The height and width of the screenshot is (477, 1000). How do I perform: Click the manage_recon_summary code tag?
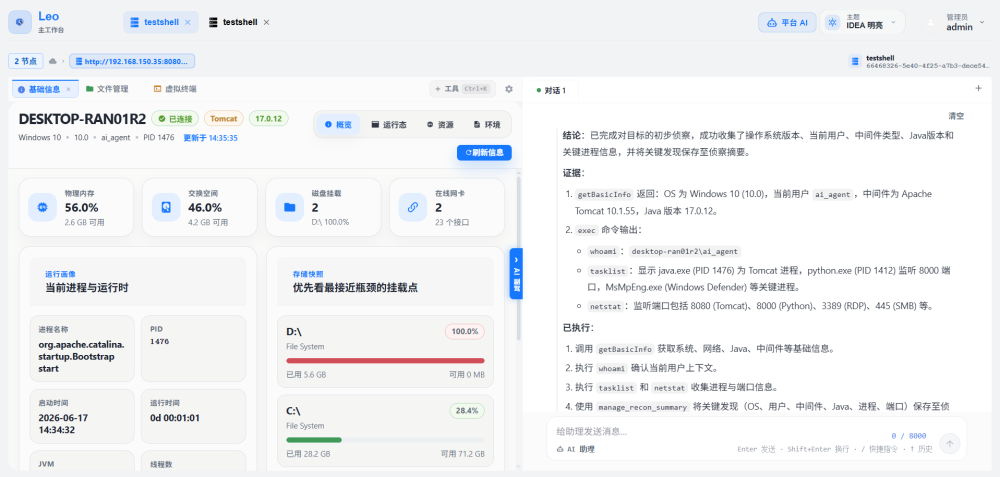[642, 407]
